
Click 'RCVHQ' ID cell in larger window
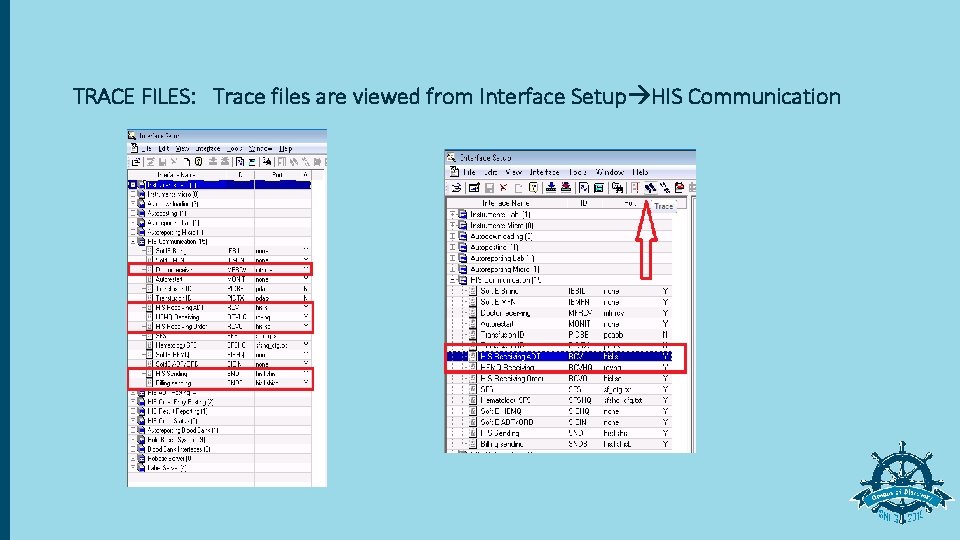tap(580, 367)
